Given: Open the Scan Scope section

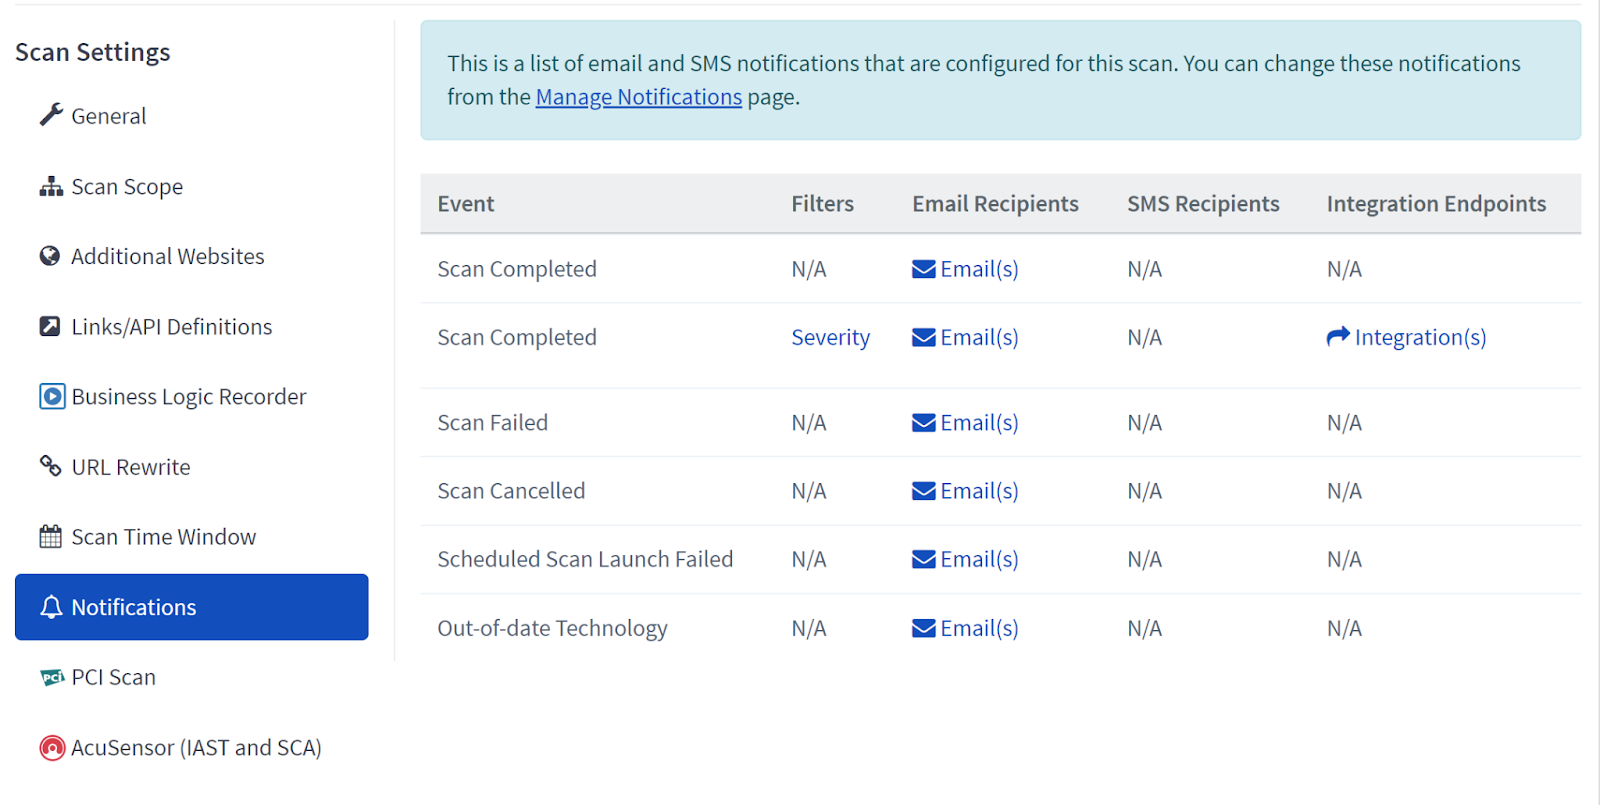Looking at the screenshot, I should 127,187.
